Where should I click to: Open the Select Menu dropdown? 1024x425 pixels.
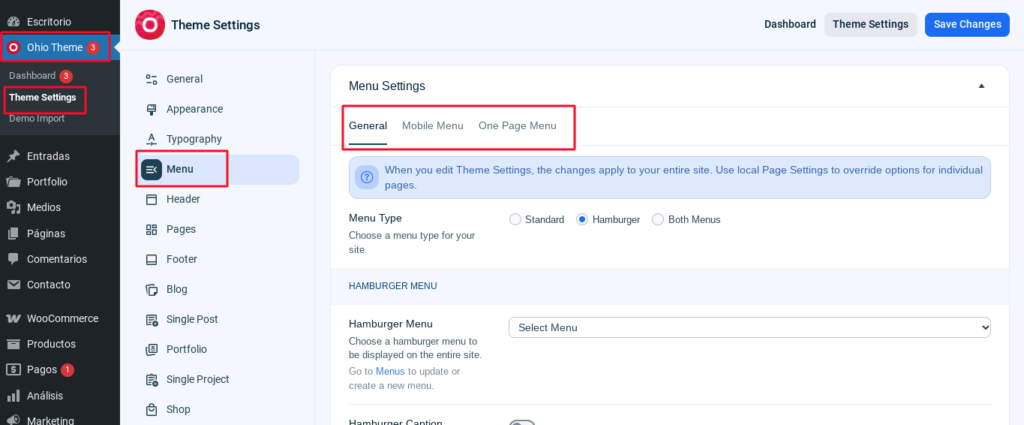[x=749, y=328]
